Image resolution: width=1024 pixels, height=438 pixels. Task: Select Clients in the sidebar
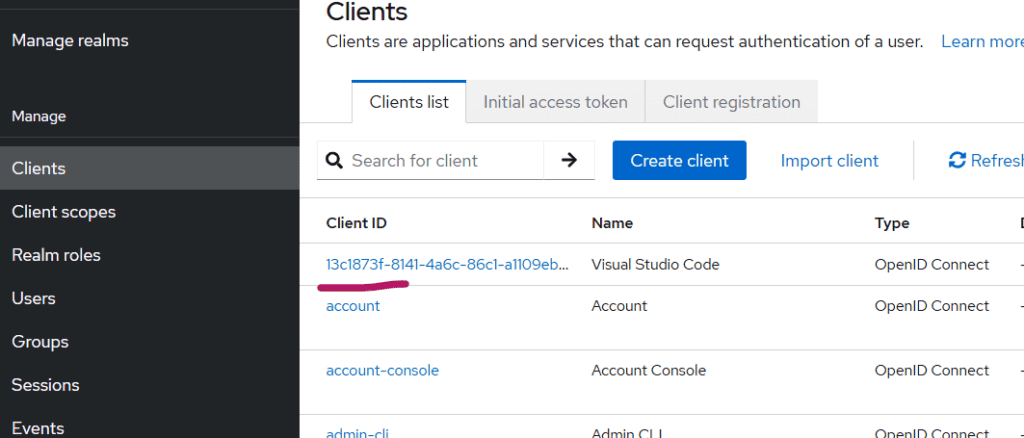150,168
